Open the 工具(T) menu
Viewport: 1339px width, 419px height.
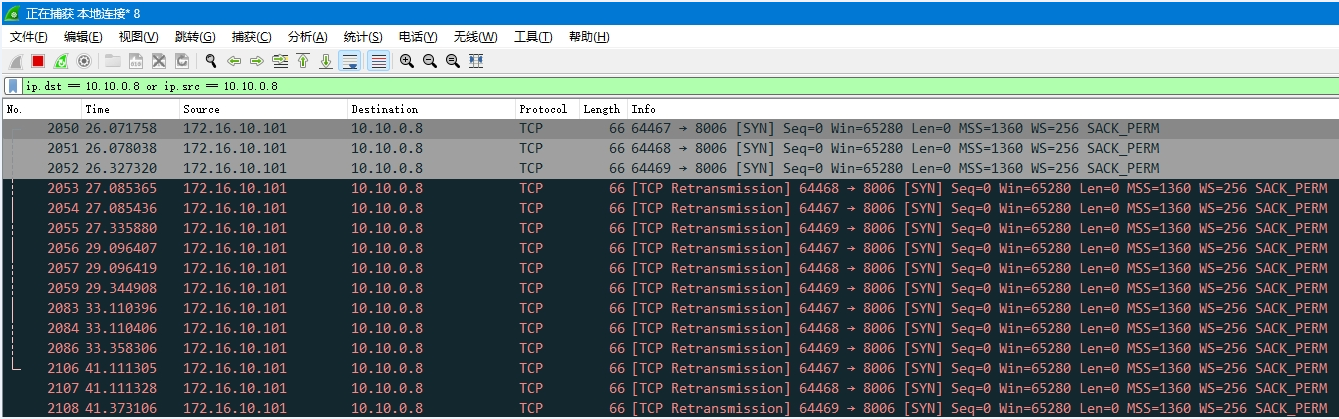pos(533,37)
